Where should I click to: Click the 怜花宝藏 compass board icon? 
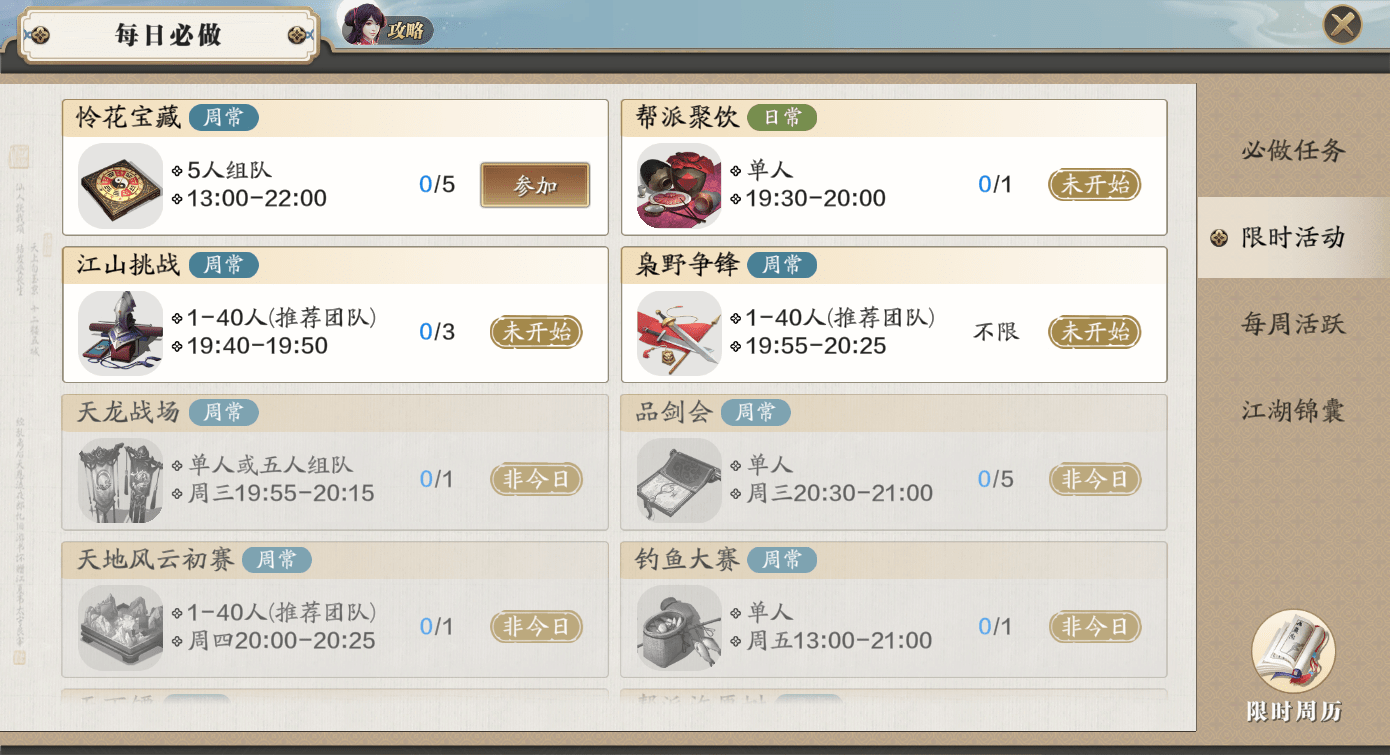pyautogui.click(x=120, y=186)
